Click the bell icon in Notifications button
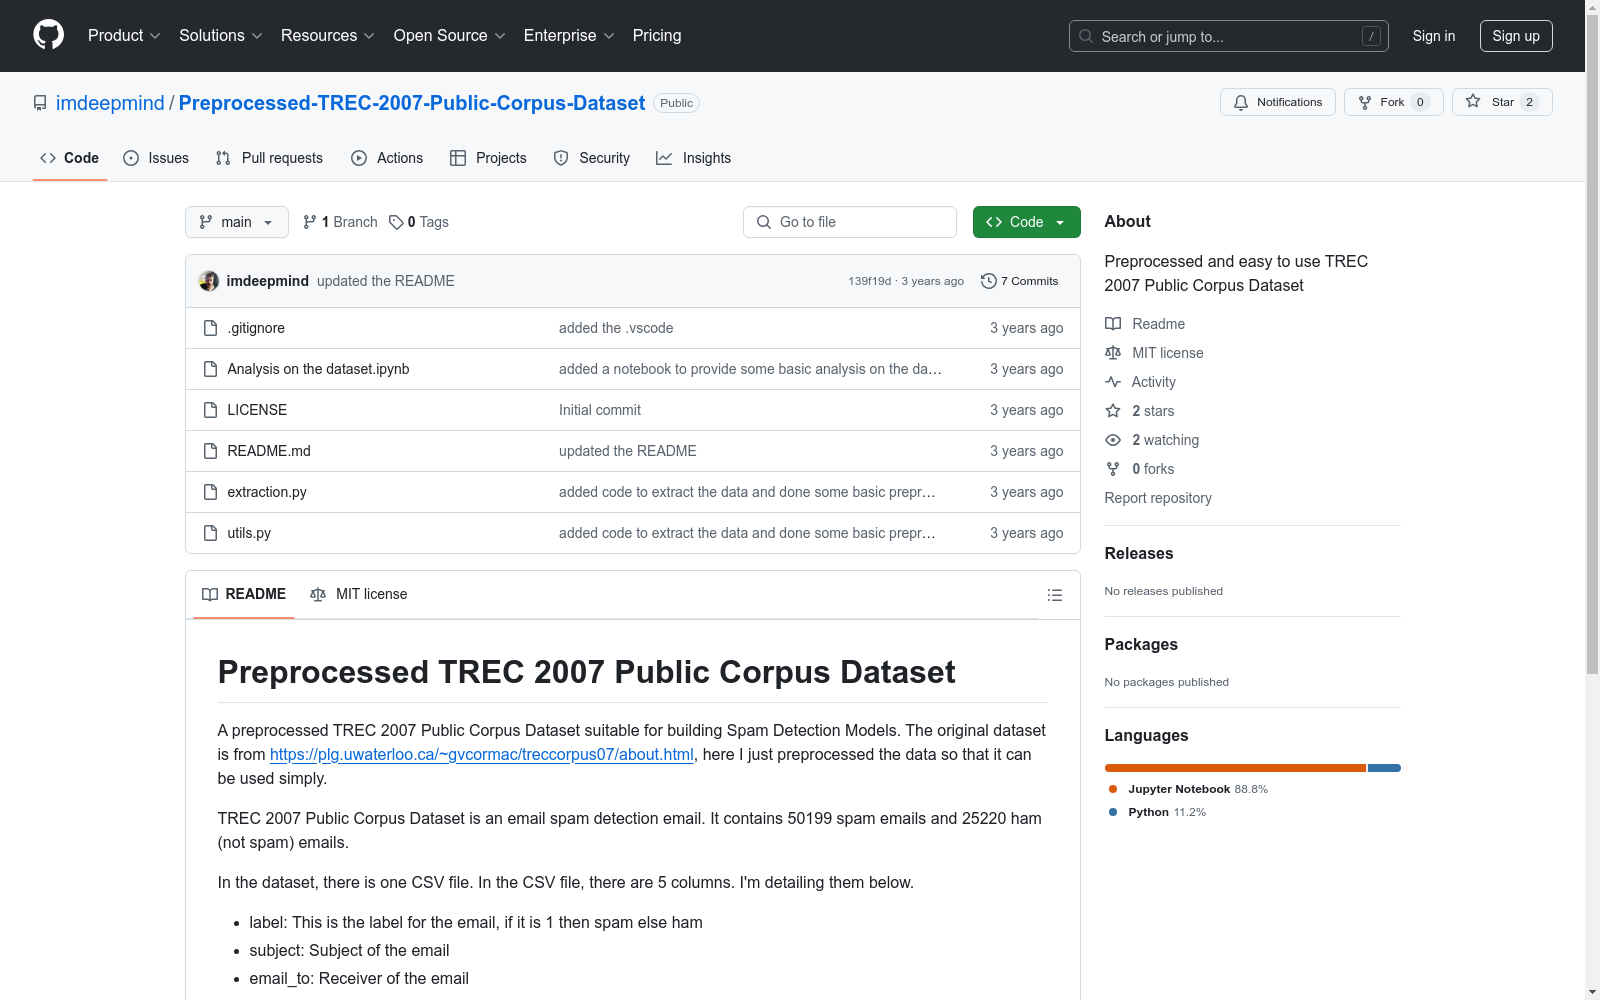Image resolution: width=1600 pixels, height=1000 pixels. pyautogui.click(x=1241, y=102)
